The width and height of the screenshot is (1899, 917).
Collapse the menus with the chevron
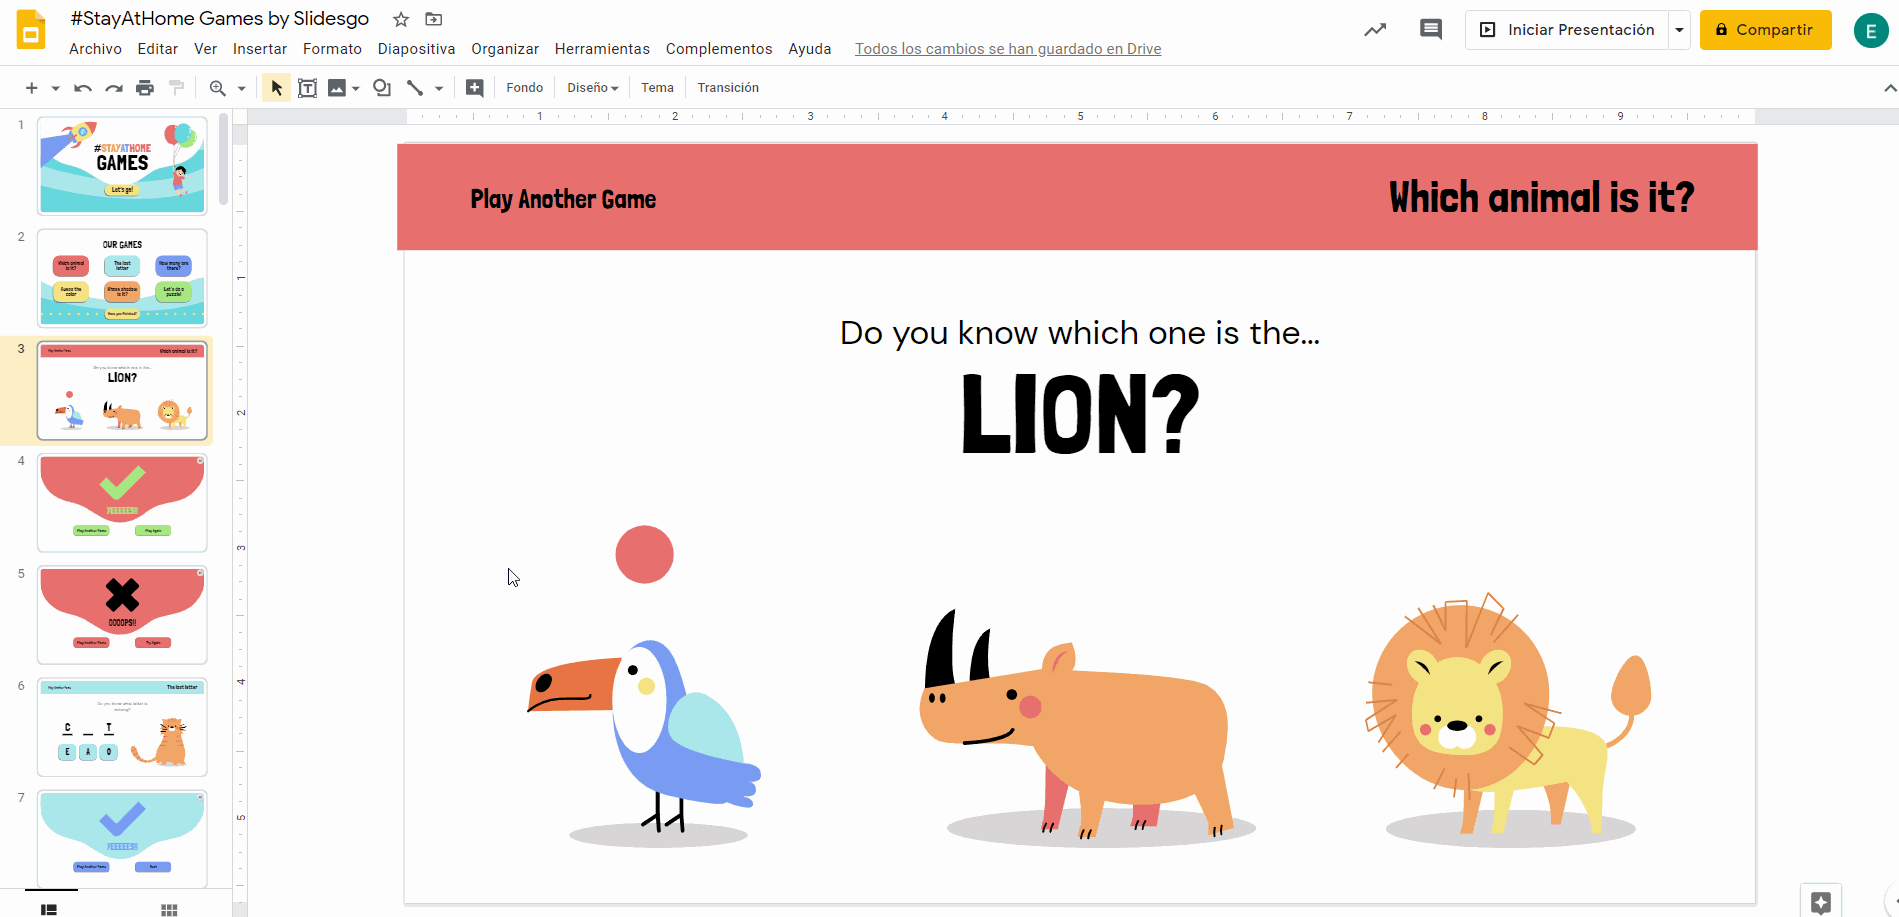[1890, 88]
